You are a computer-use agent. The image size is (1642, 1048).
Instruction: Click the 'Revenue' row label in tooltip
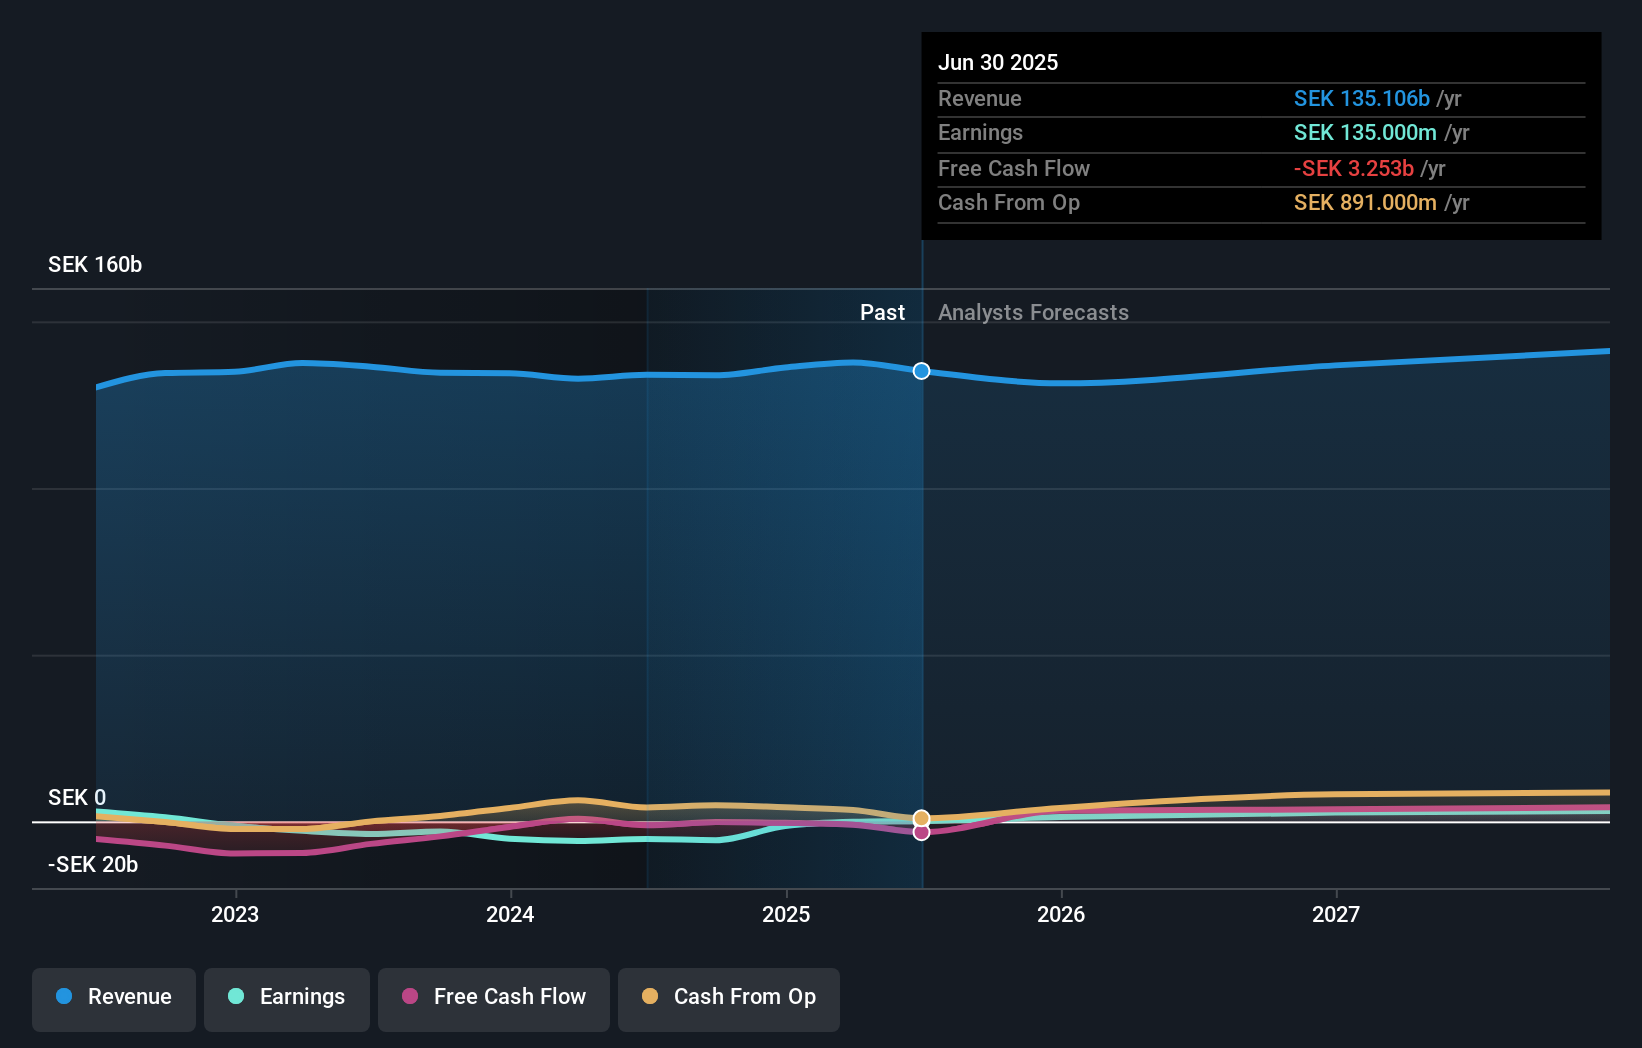pos(980,98)
